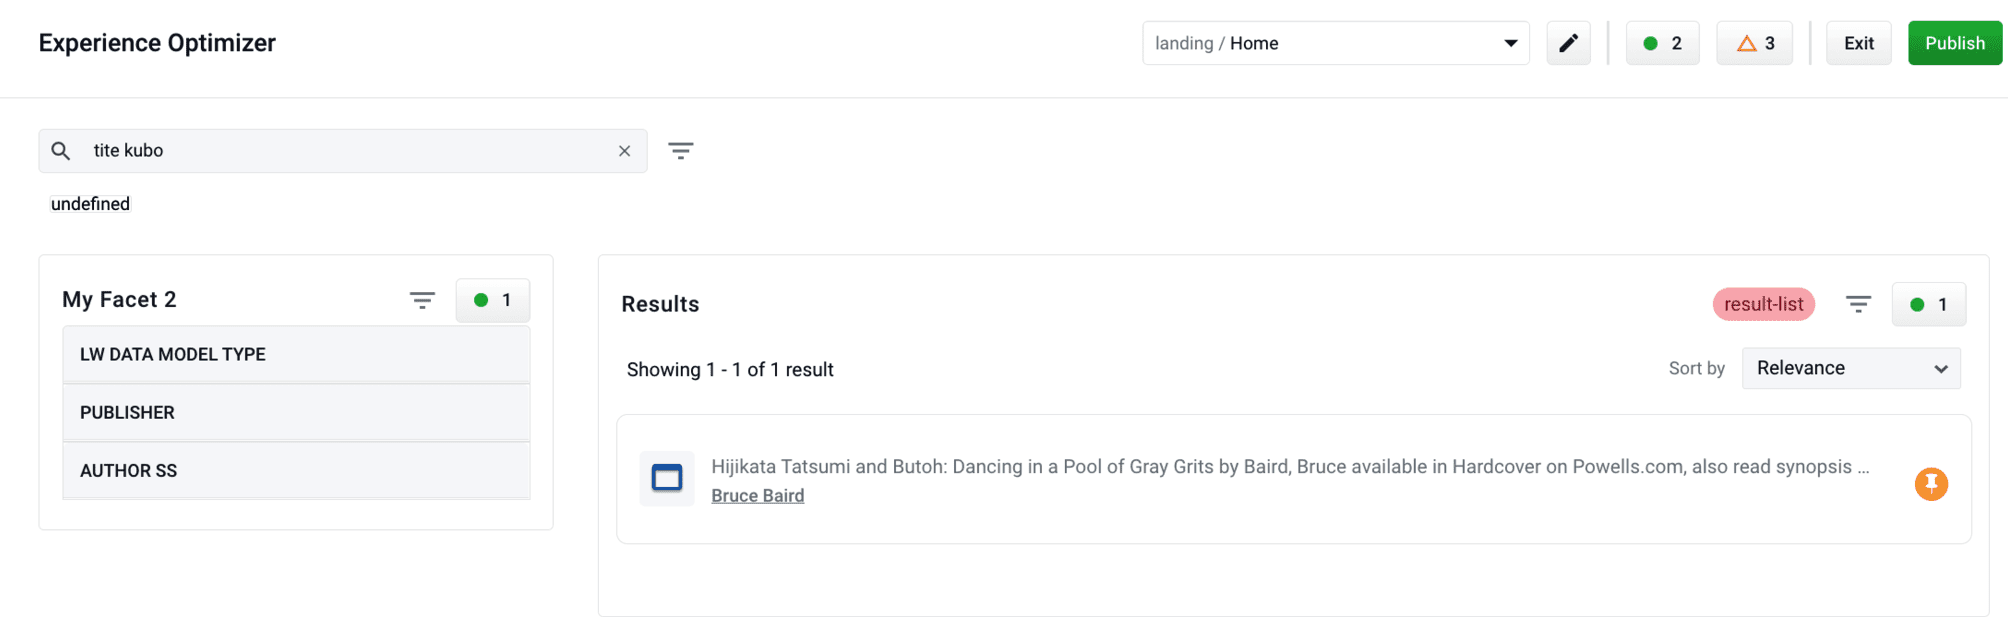Click the Exit button
Screen dimensions: 2008x617
click(x=1859, y=43)
